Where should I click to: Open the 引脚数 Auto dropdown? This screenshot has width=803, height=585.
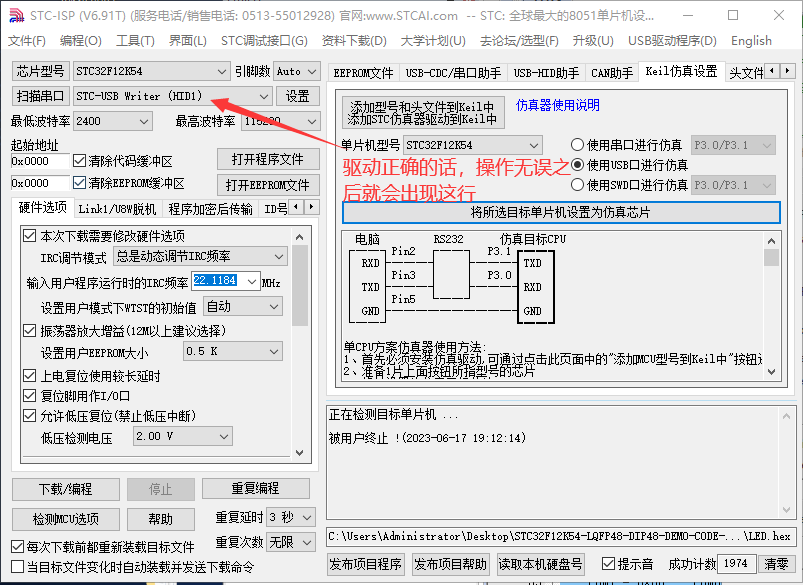pos(297,71)
